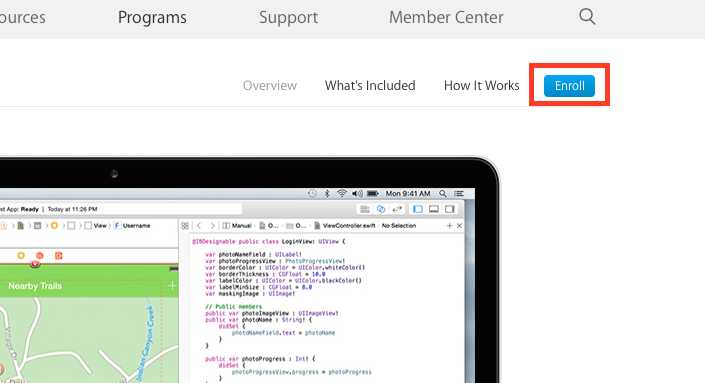Open the What's Included section
Image resolution: width=705 pixels, height=383 pixels.
coord(370,85)
